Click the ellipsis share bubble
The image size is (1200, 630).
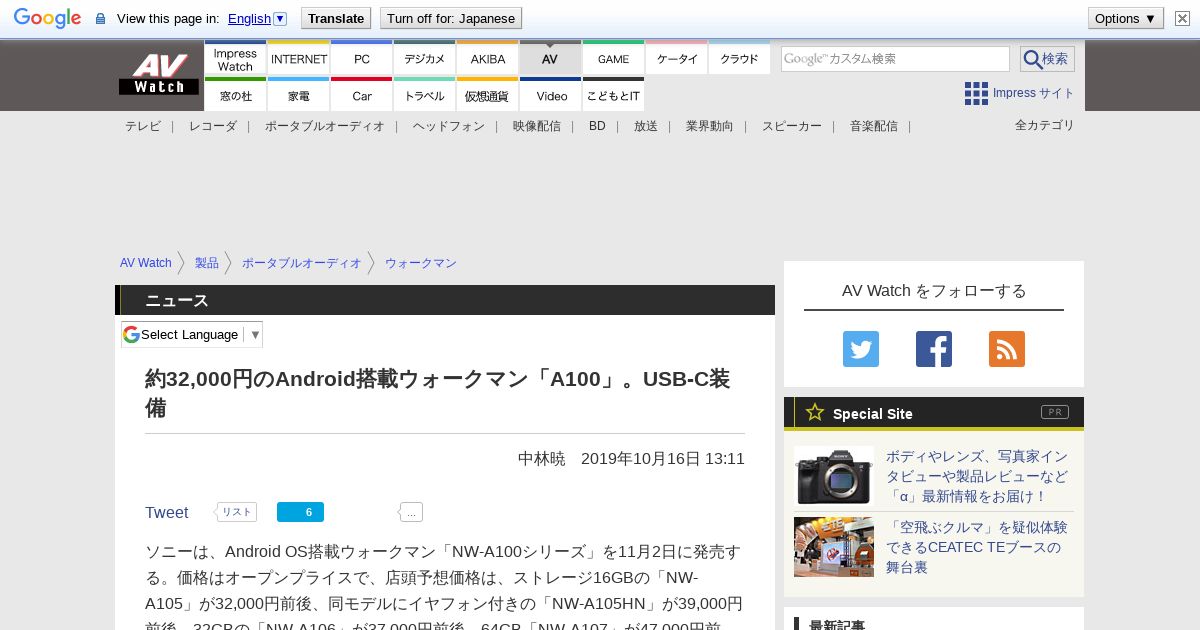[411, 512]
